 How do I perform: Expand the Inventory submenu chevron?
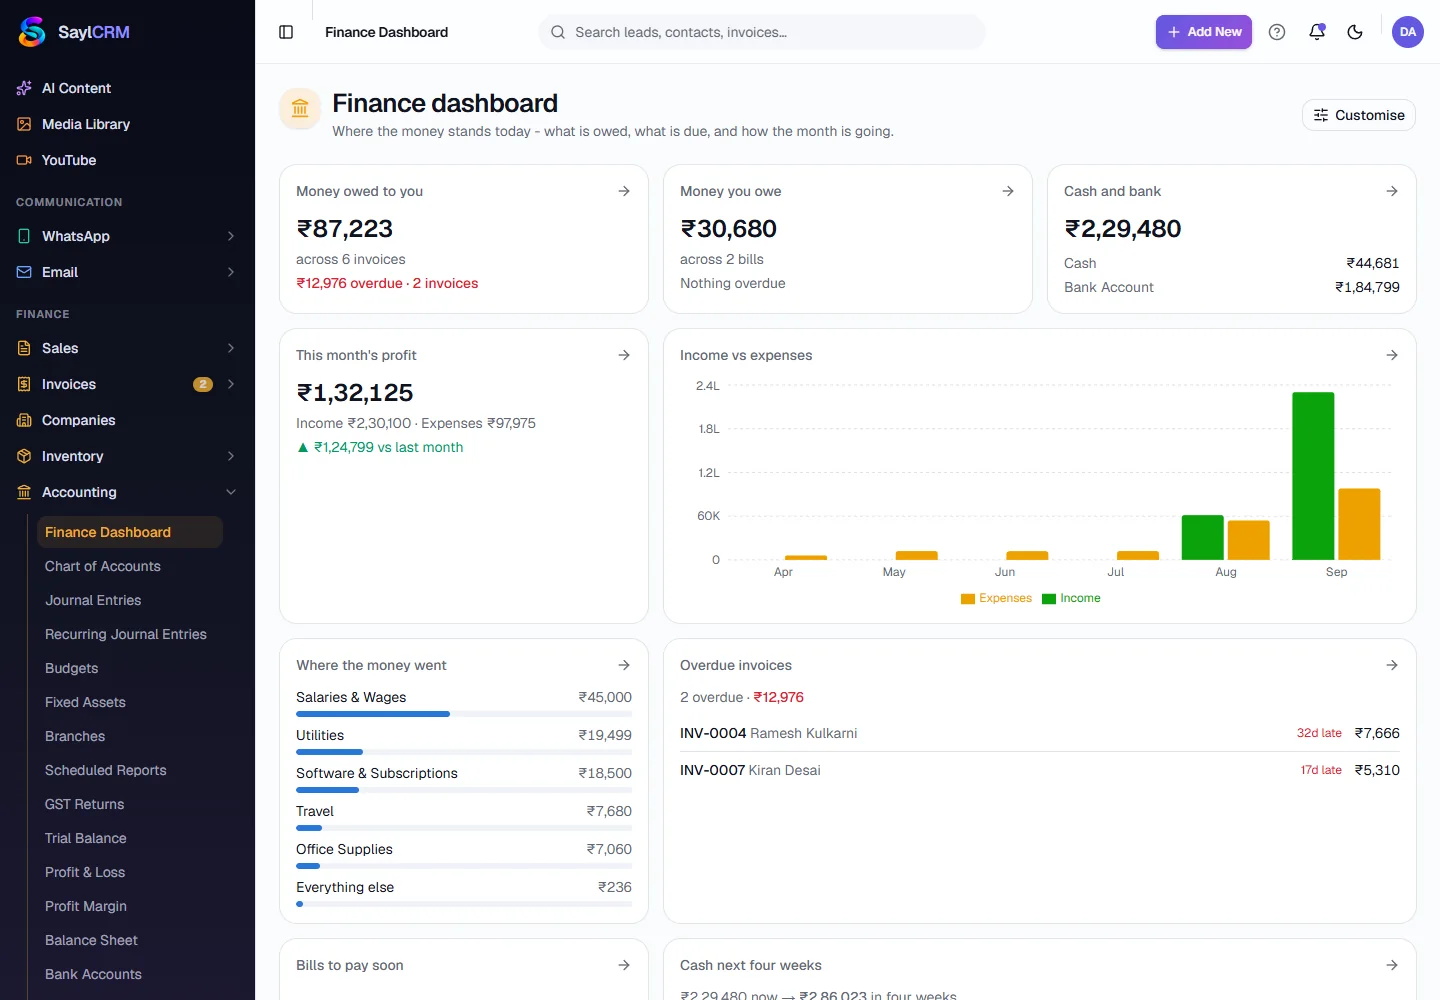click(x=231, y=456)
